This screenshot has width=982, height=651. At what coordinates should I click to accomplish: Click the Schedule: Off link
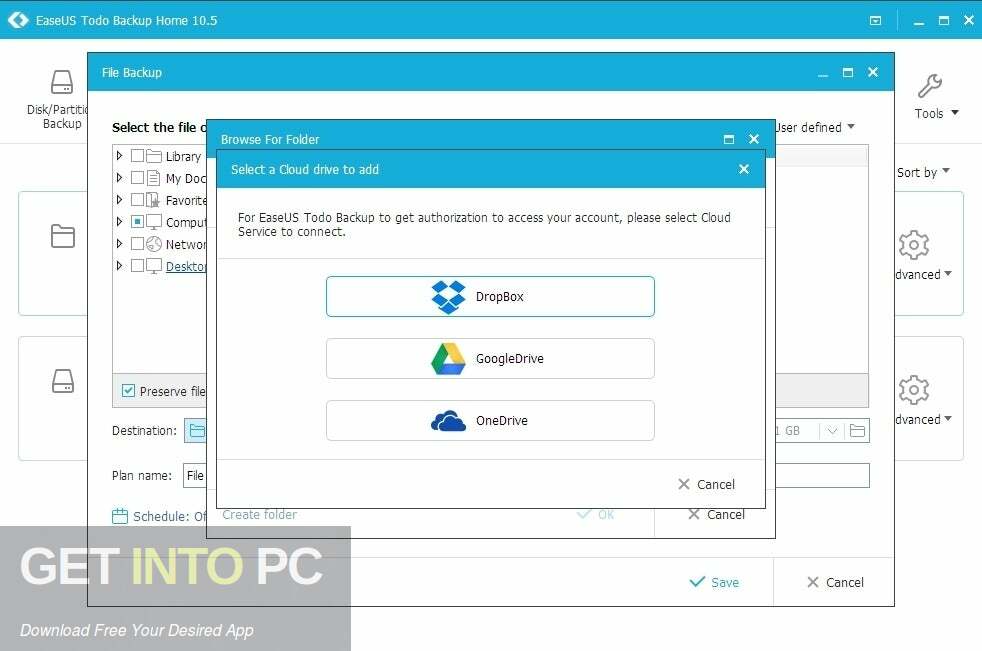[169, 516]
